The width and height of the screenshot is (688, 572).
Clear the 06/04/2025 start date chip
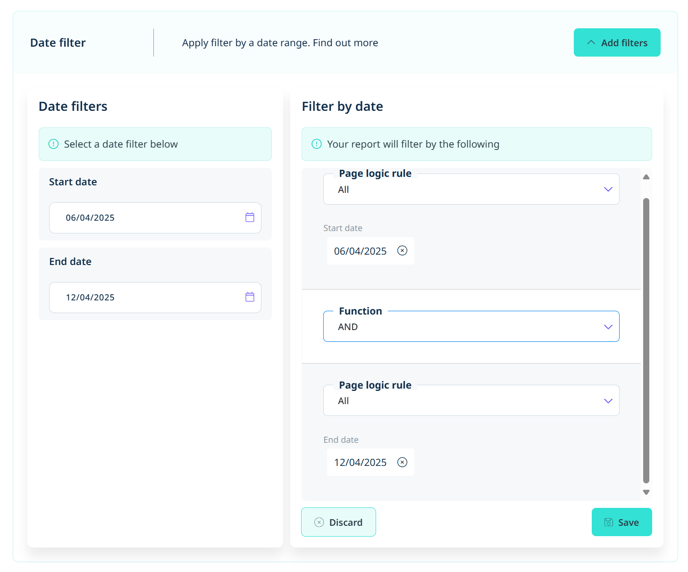(402, 250)
